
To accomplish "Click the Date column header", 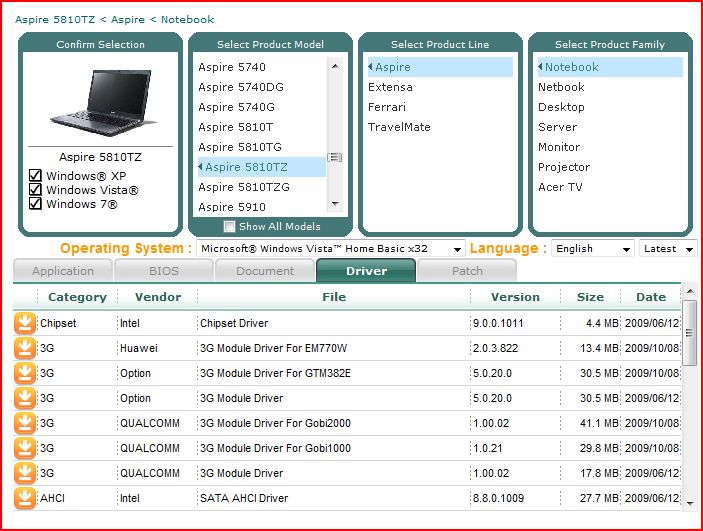I will pyautogui.click(x=651, y=297).
